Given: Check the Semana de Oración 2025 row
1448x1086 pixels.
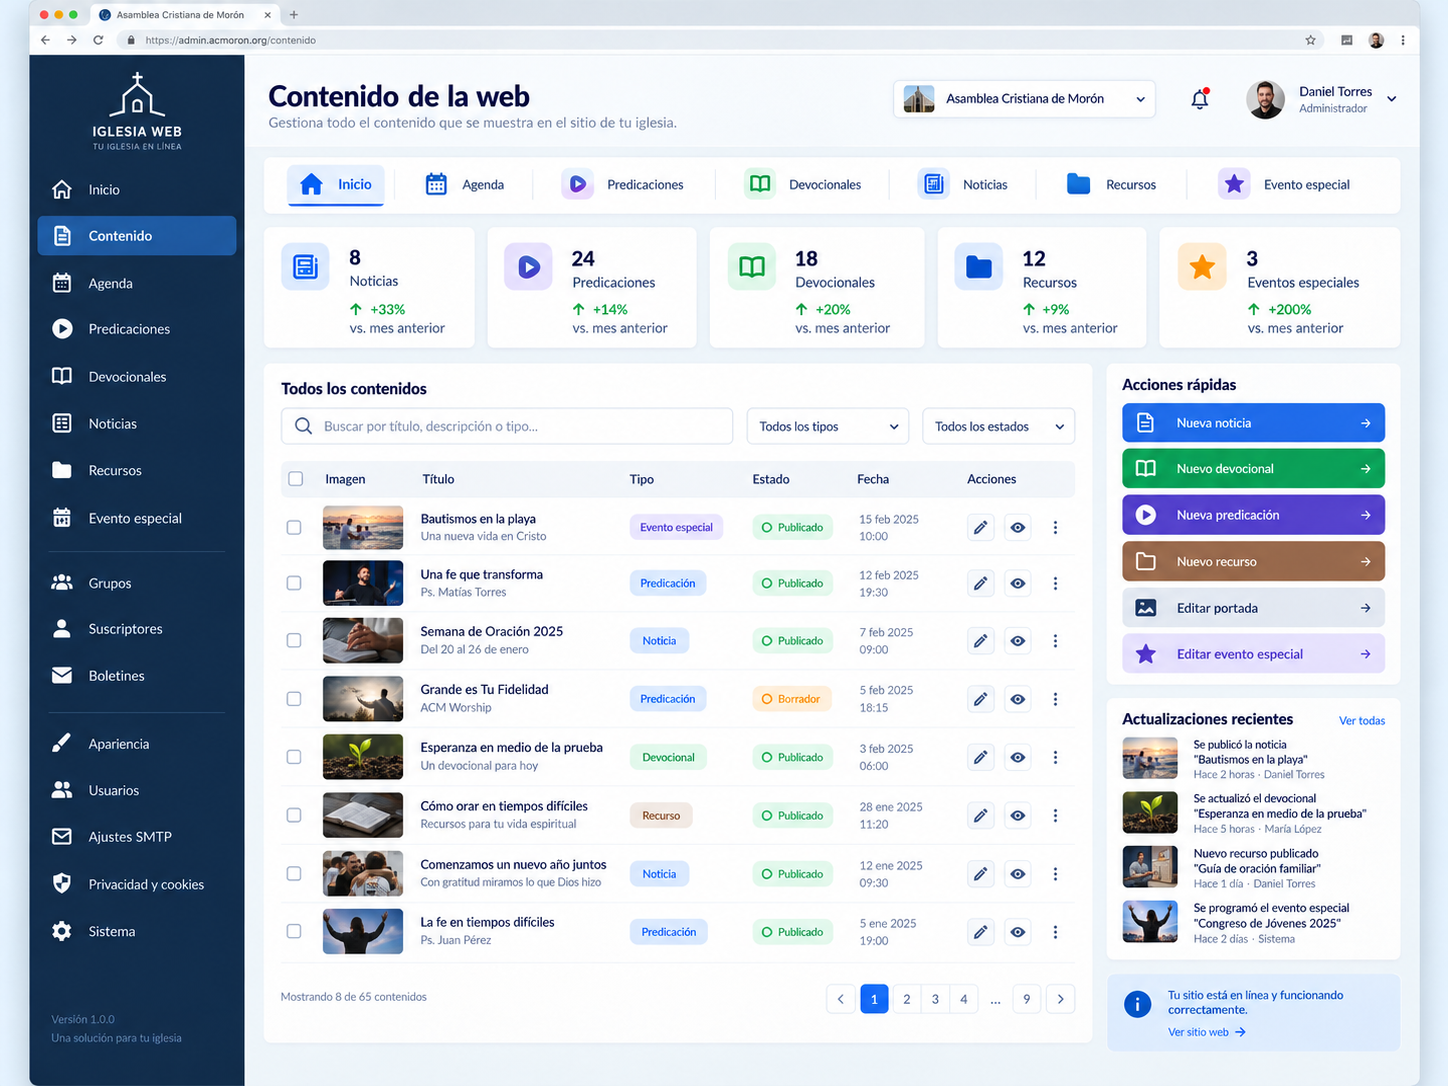Looking at the screenshot, I should pos(294,641).
